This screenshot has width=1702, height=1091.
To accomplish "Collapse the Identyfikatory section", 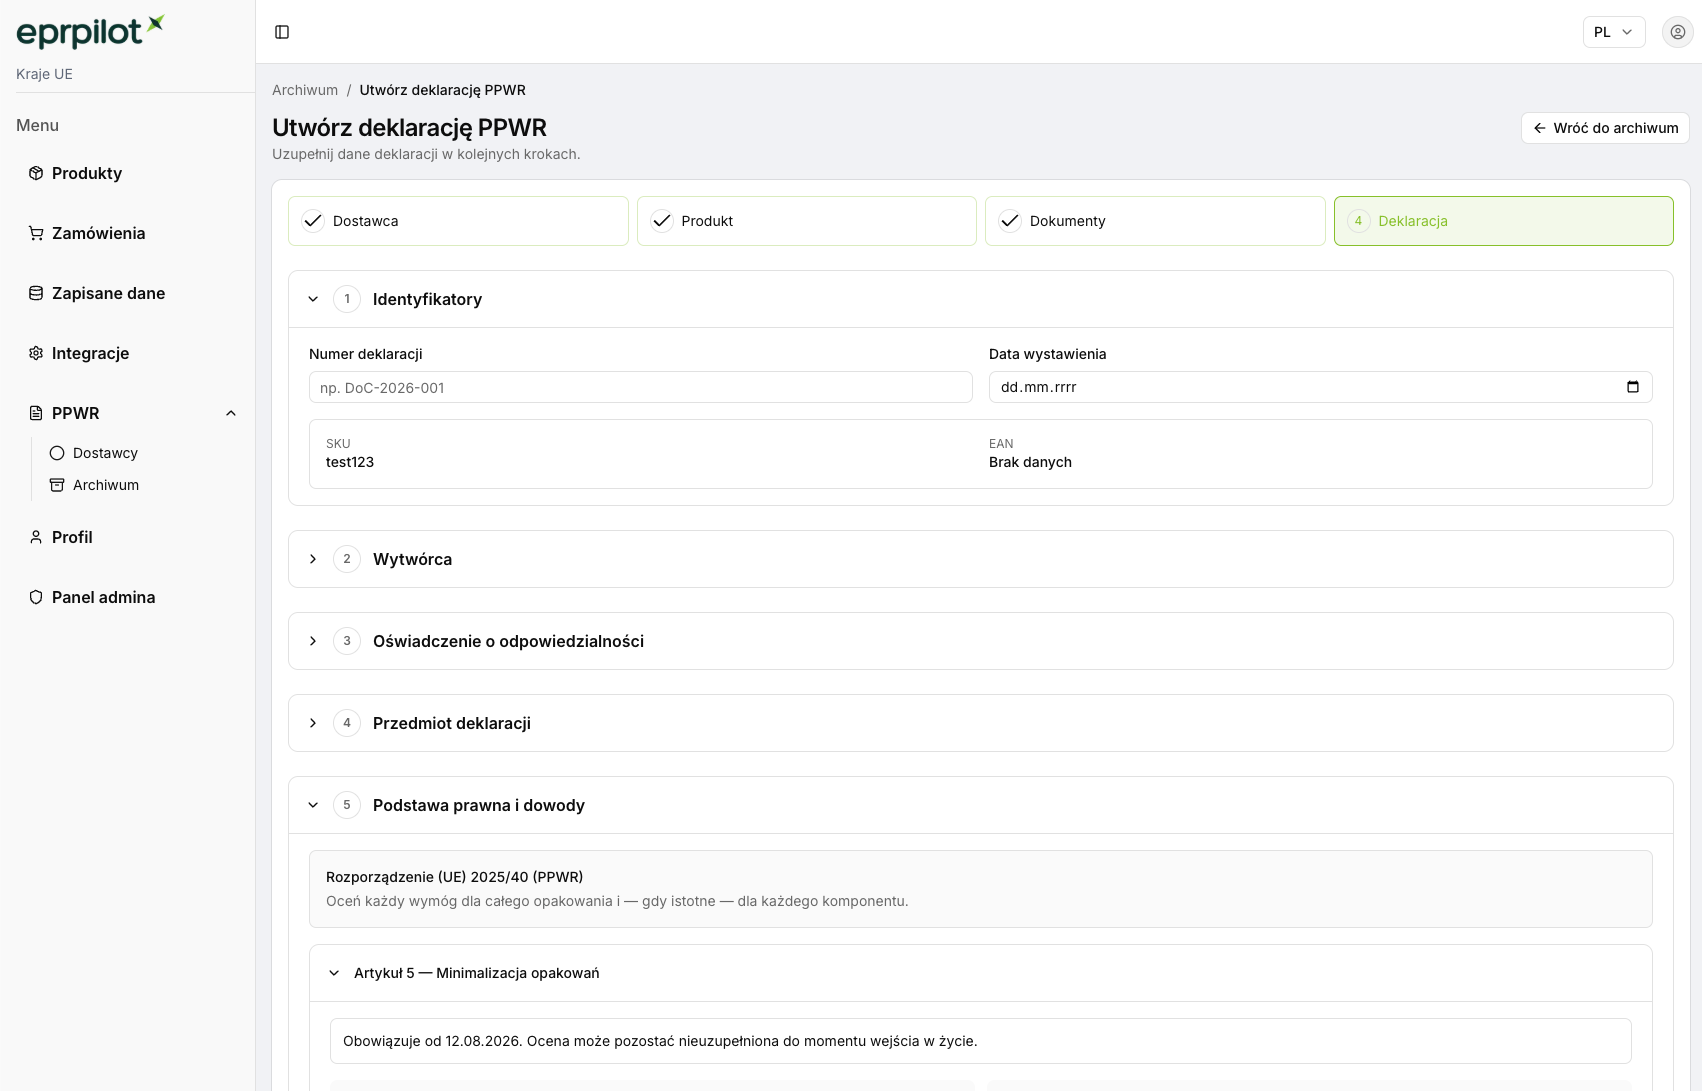I will 980,299.
